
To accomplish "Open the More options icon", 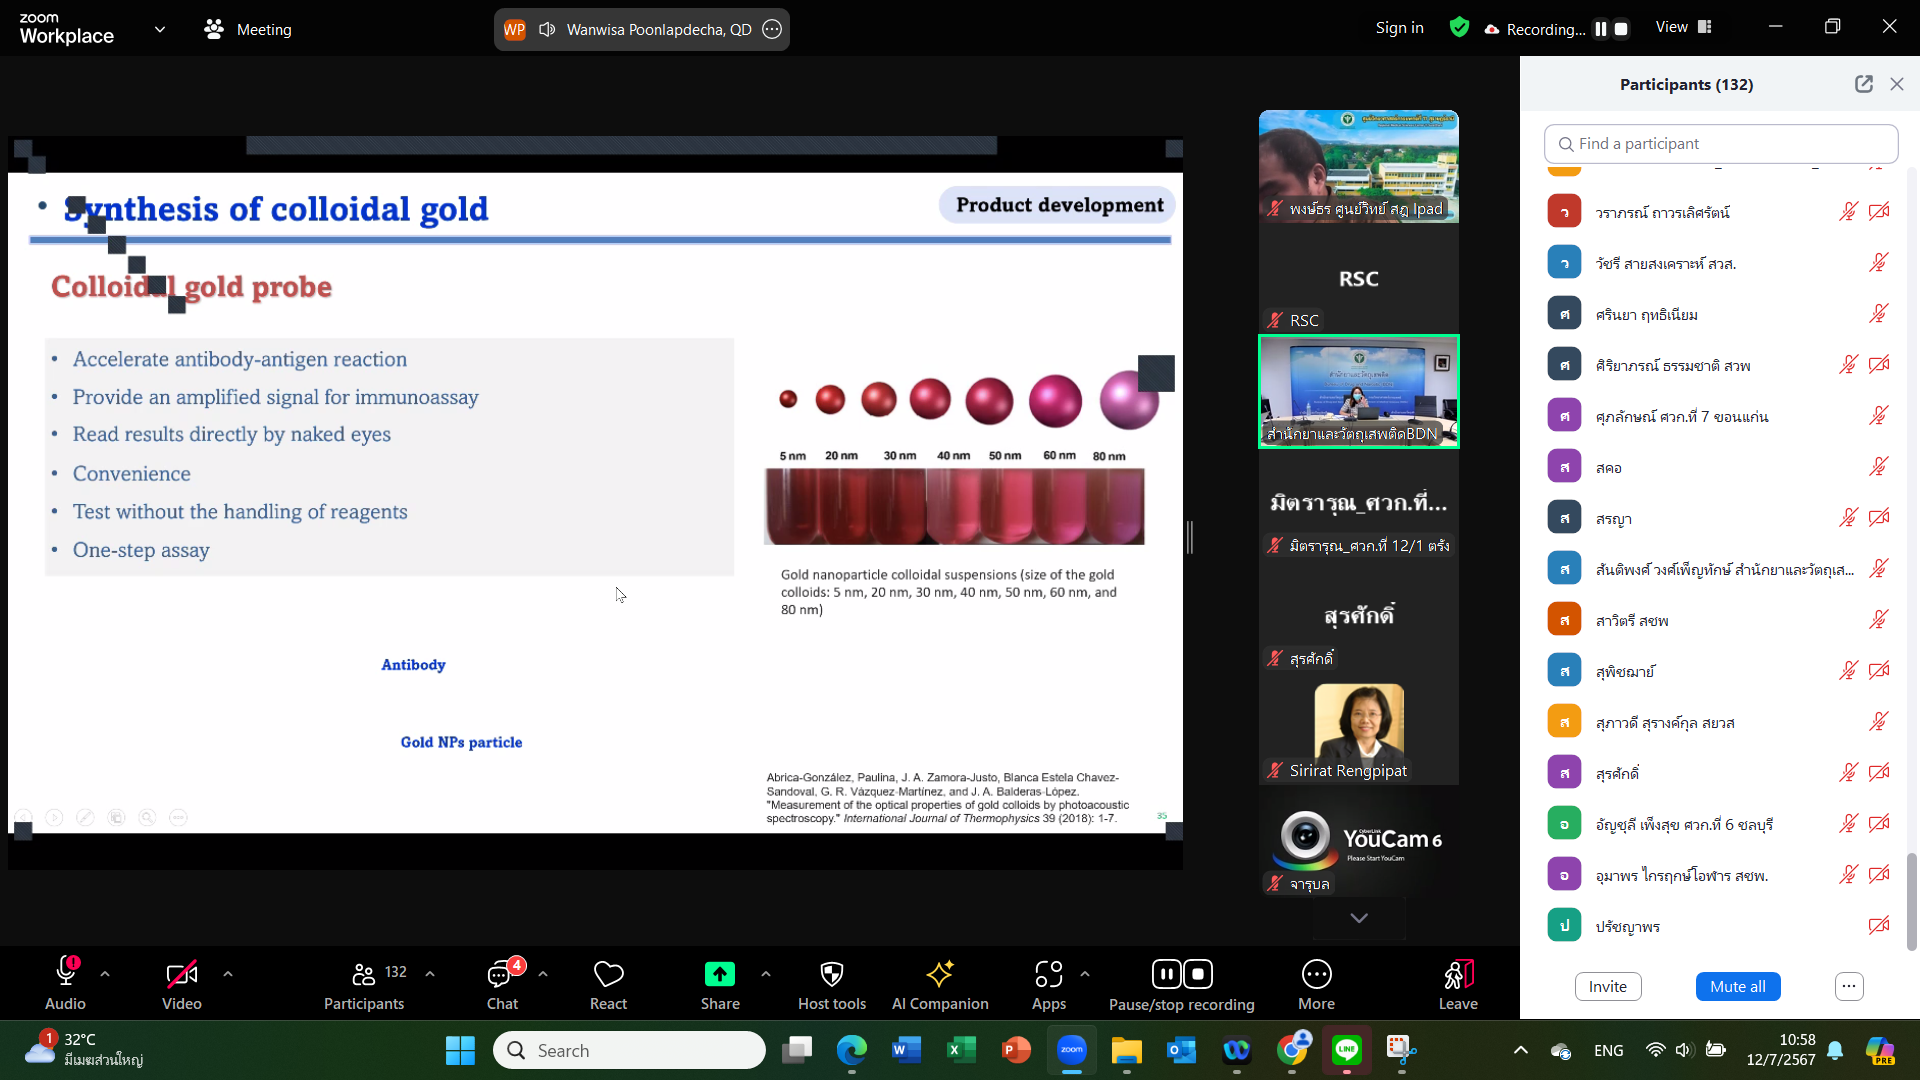I will click(1316, 975).
